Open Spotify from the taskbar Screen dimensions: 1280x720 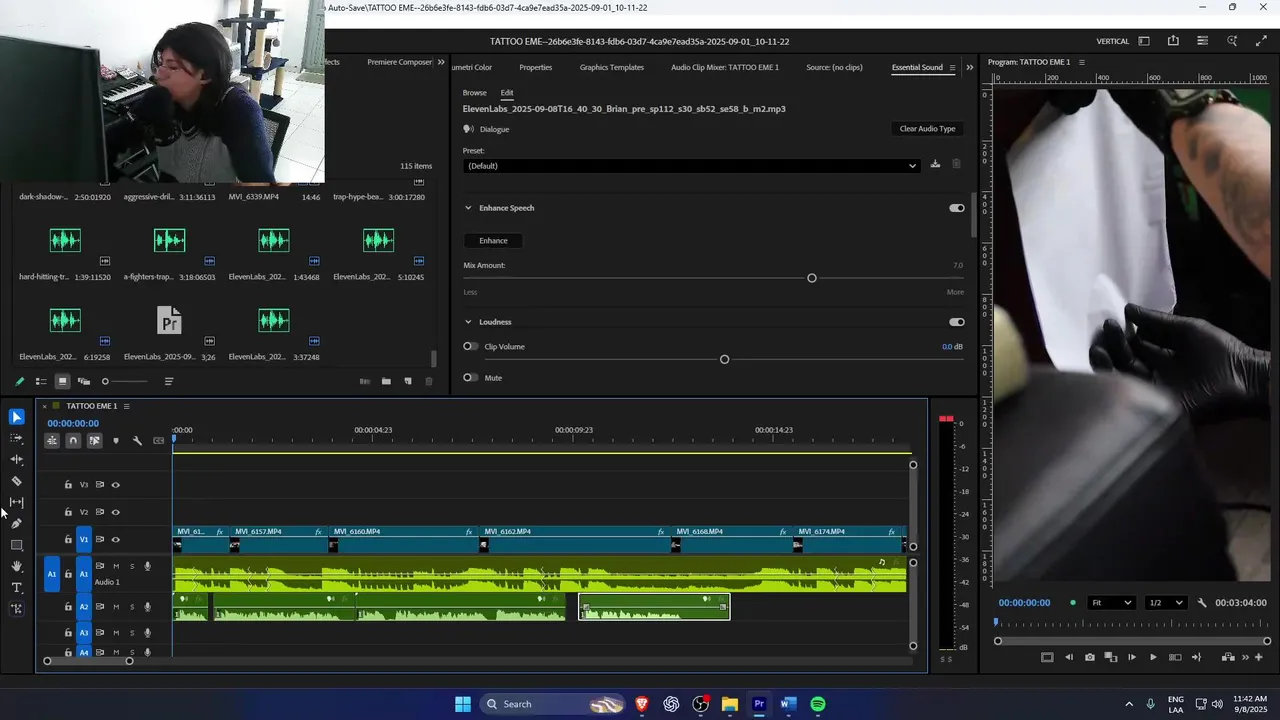click(817, 704)
